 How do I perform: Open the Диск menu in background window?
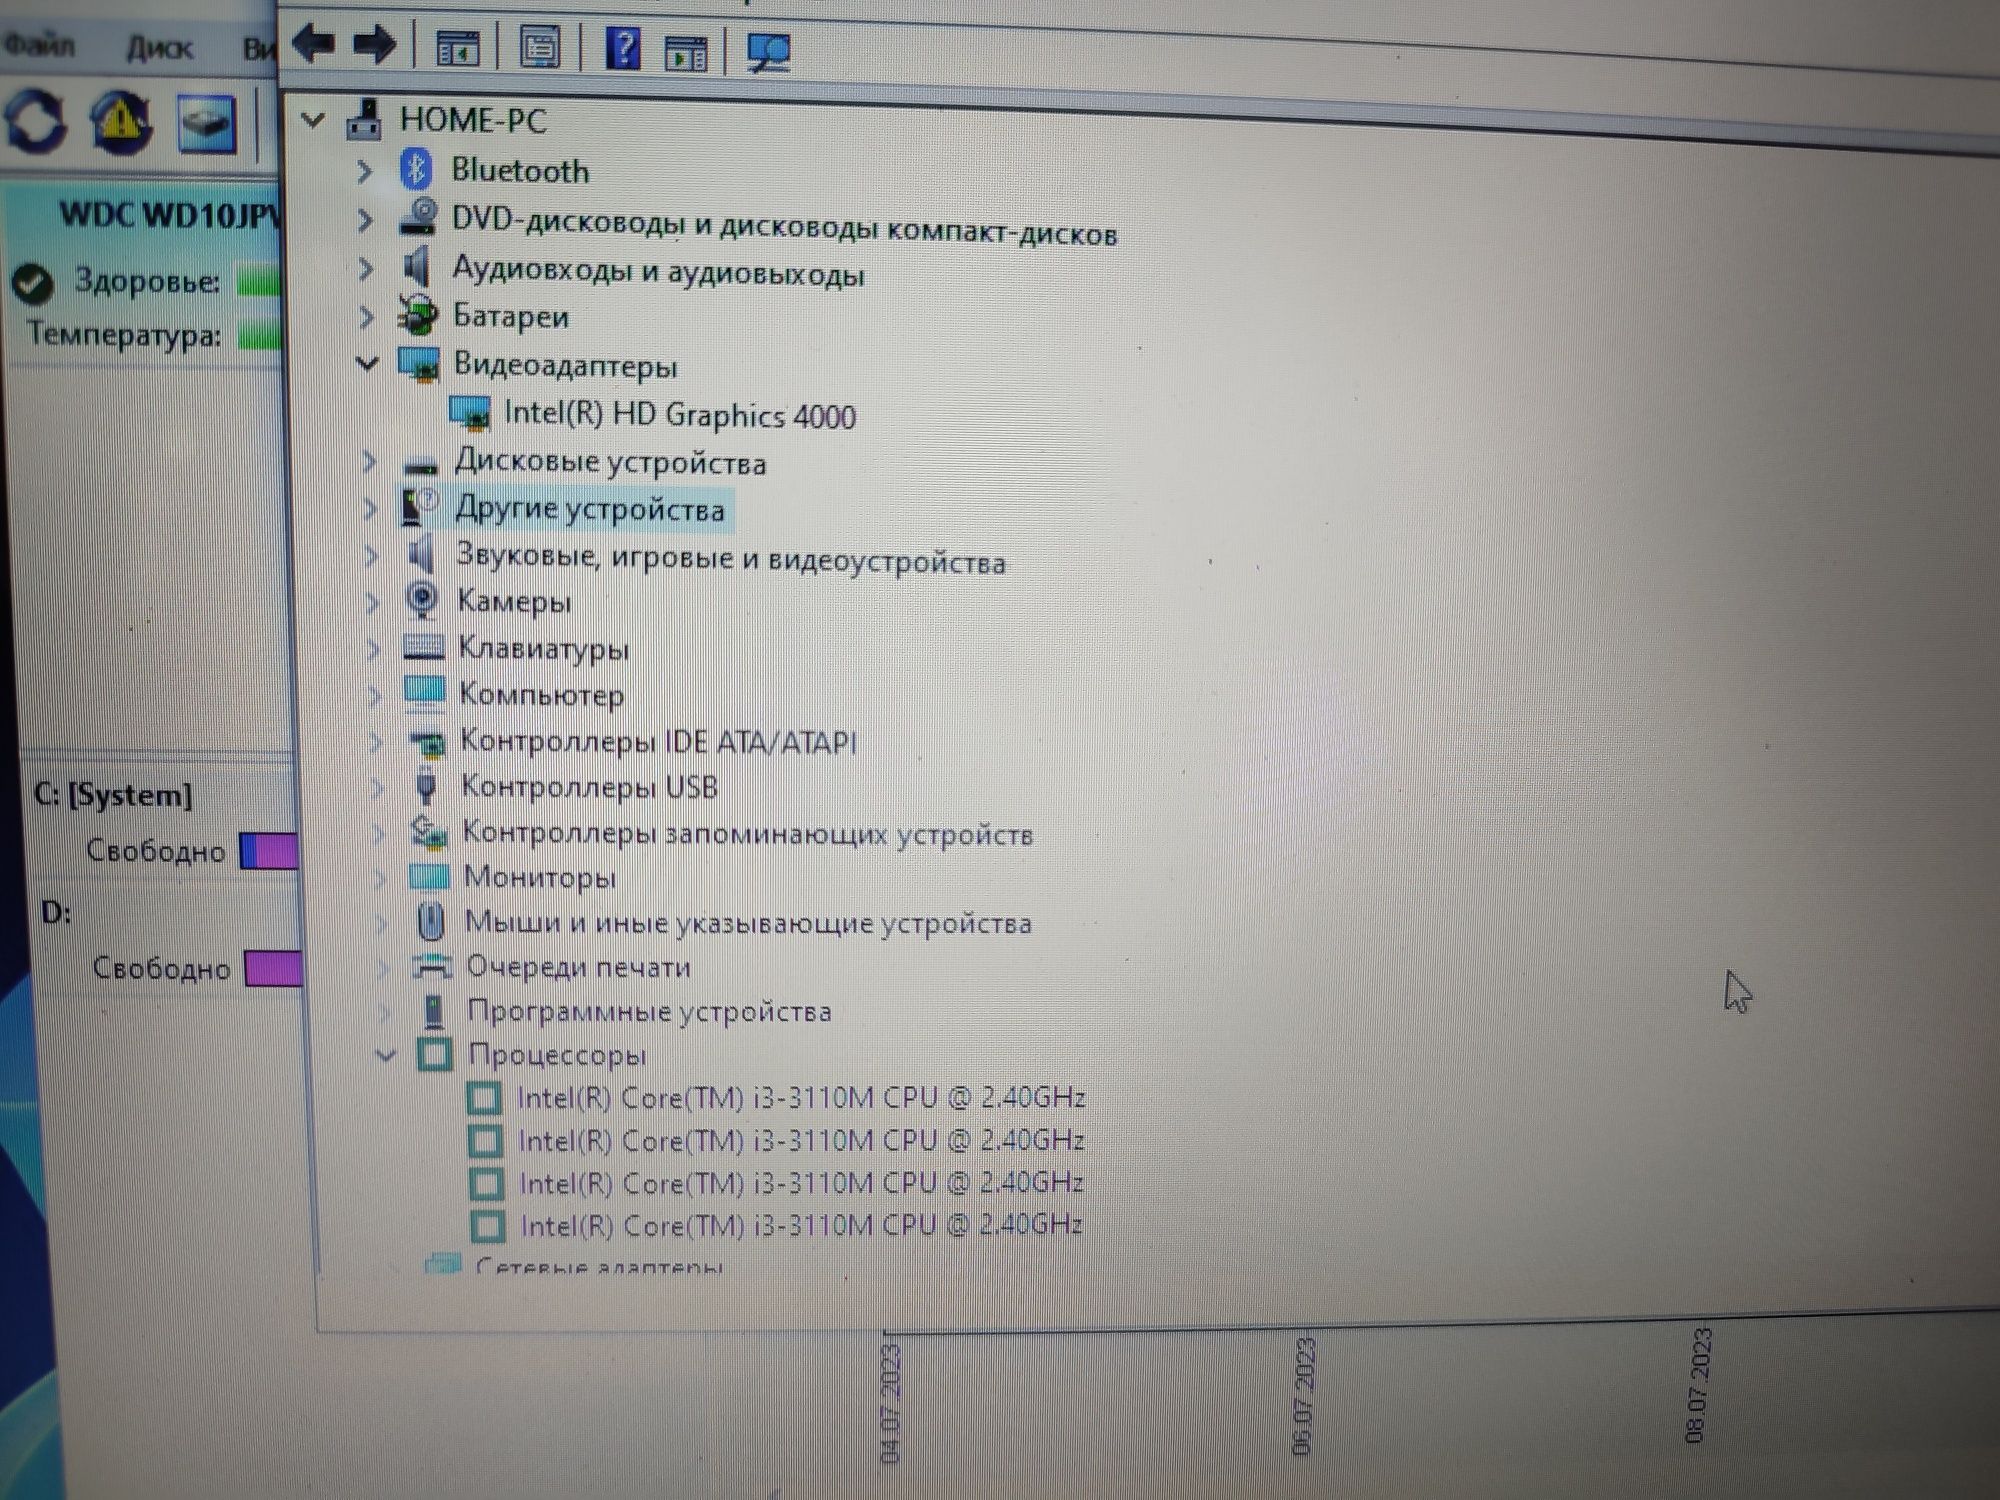click(x=160, y=48)
